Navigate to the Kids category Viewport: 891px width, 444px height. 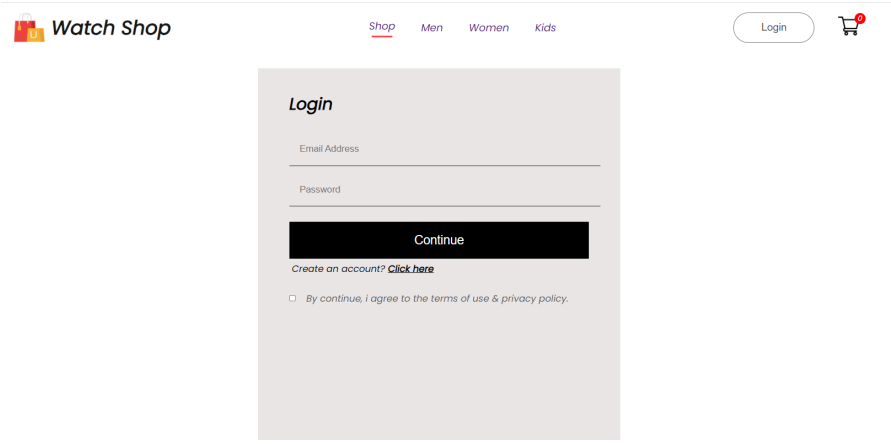pyautogui.click(x=545, y=28)
